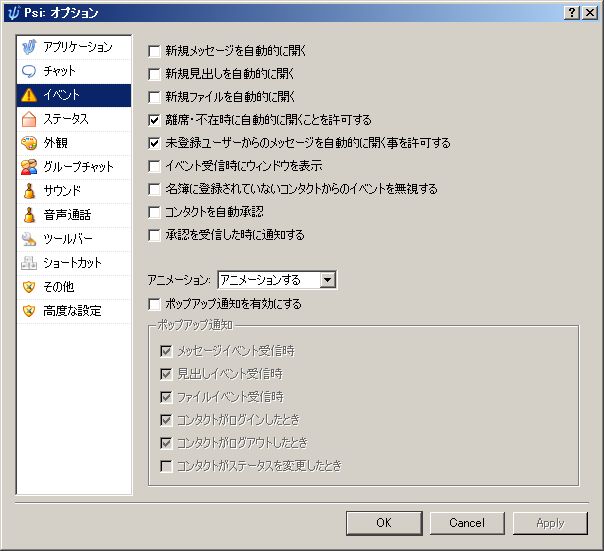Viewport: 604px width, 551px height.
Task: Toggle コンタクトがステータスを変更したとき checkbox
Action: tap(166, 466)
